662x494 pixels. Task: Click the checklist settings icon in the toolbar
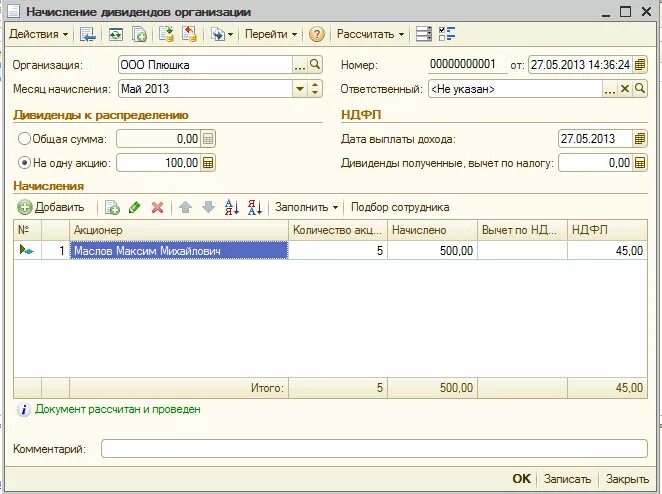[x=447, y=34]
